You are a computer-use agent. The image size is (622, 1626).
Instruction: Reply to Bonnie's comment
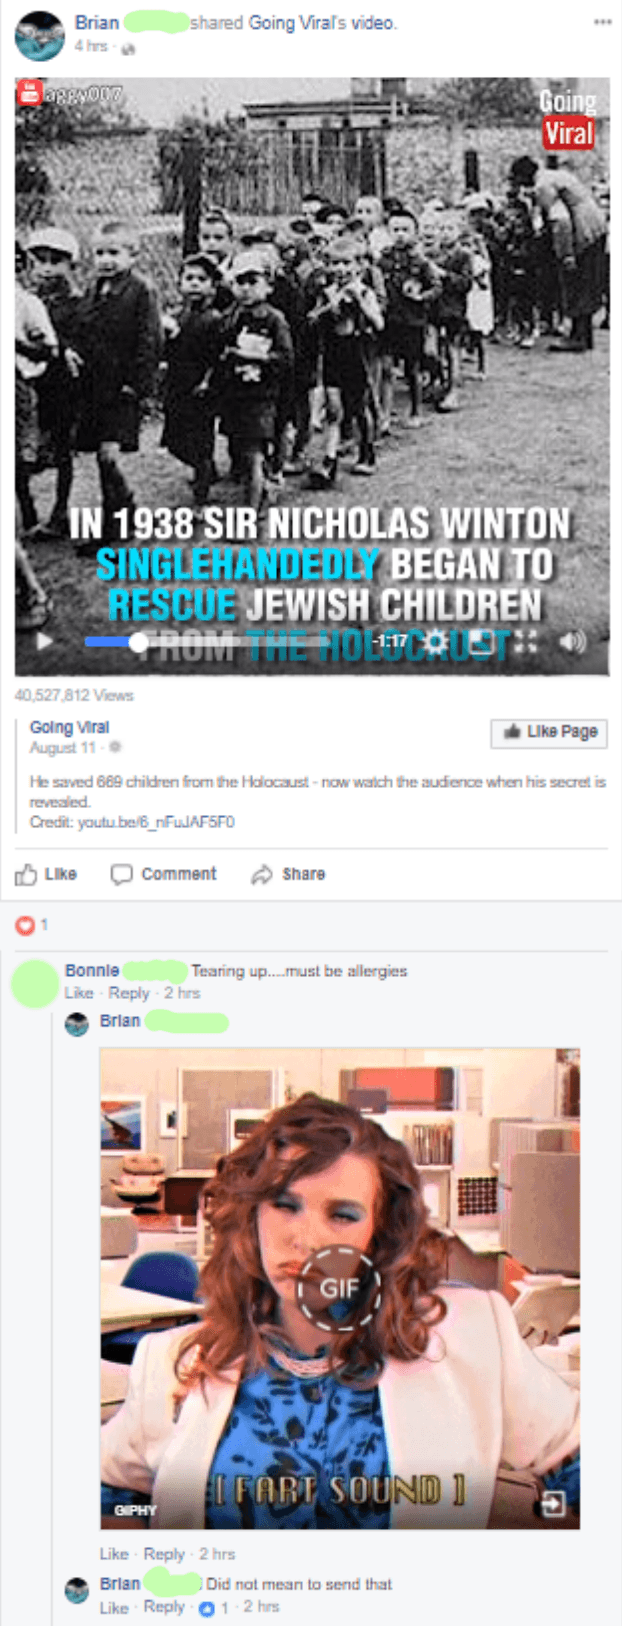coord(129,993)
